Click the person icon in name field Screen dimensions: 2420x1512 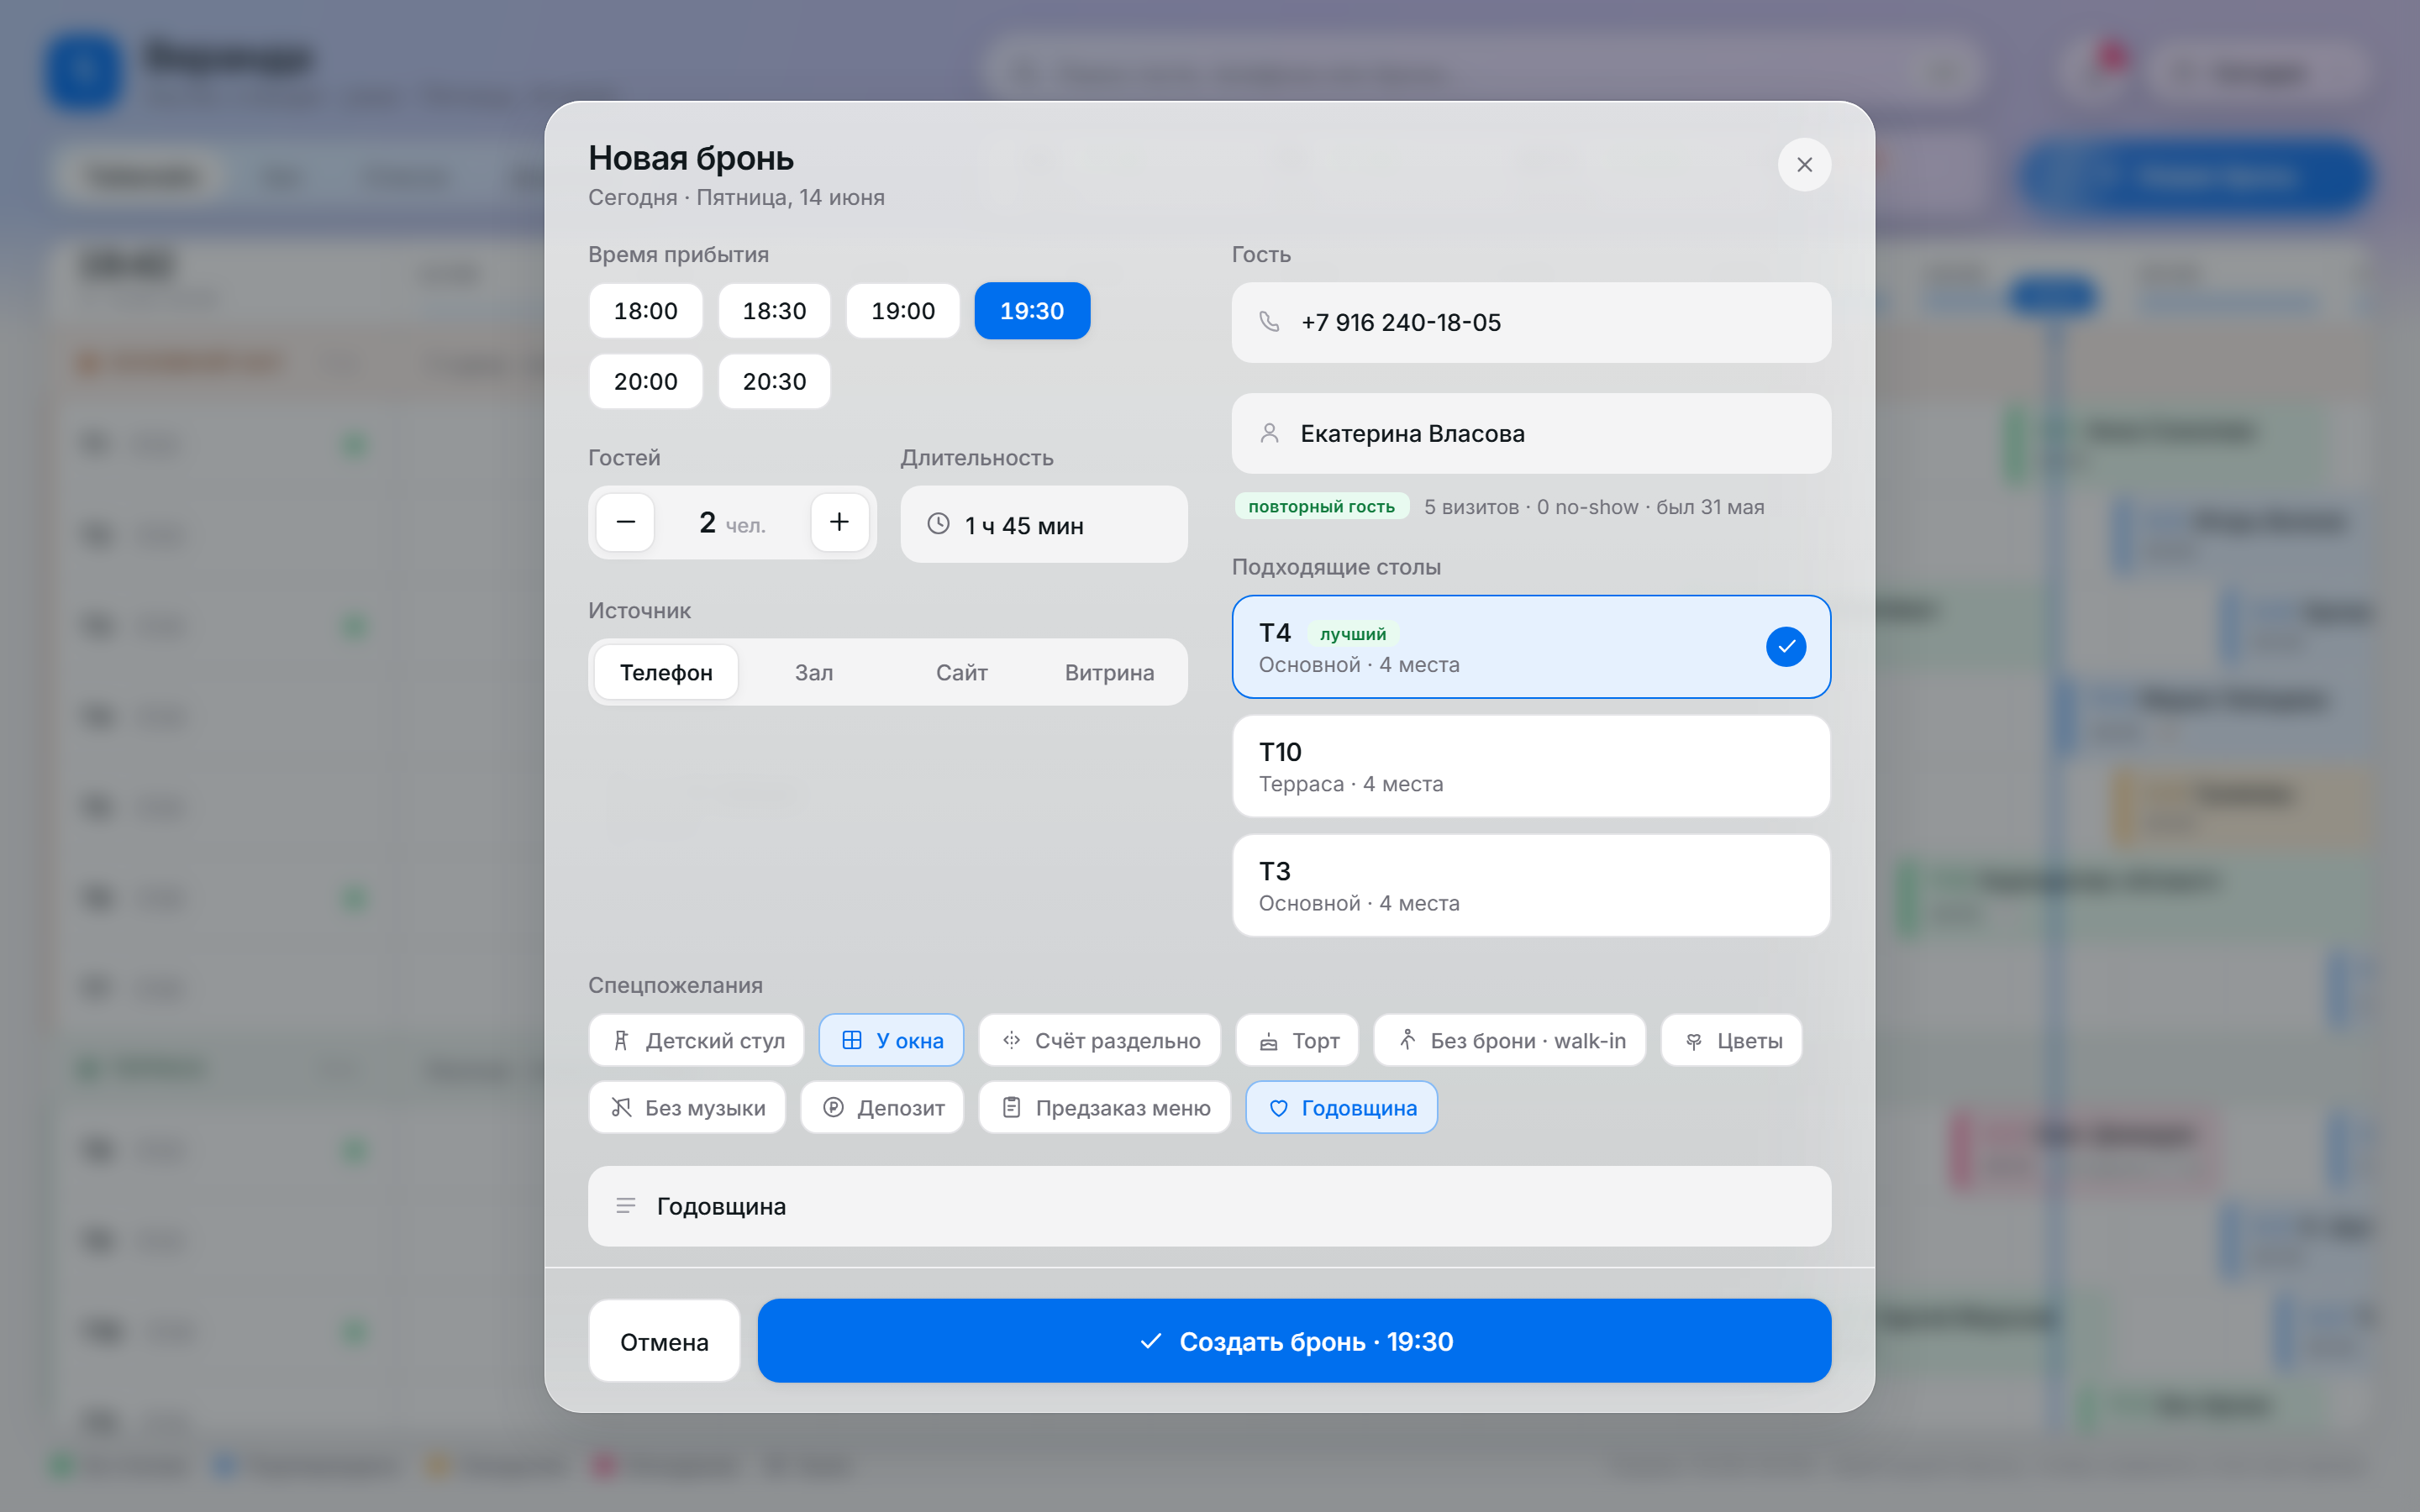coord(1269,433)
